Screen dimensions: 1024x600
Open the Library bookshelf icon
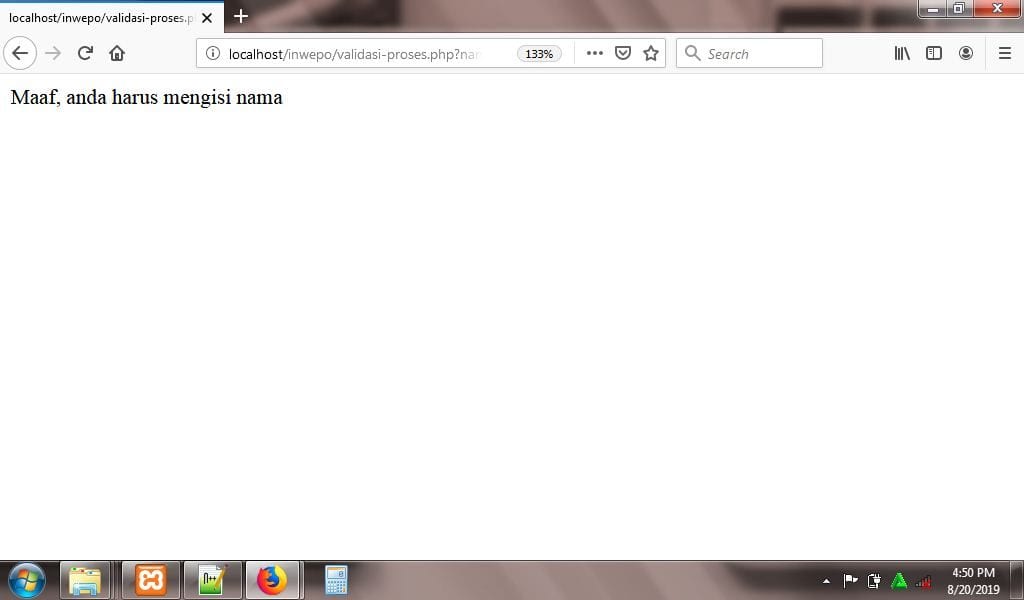[902, 54]
